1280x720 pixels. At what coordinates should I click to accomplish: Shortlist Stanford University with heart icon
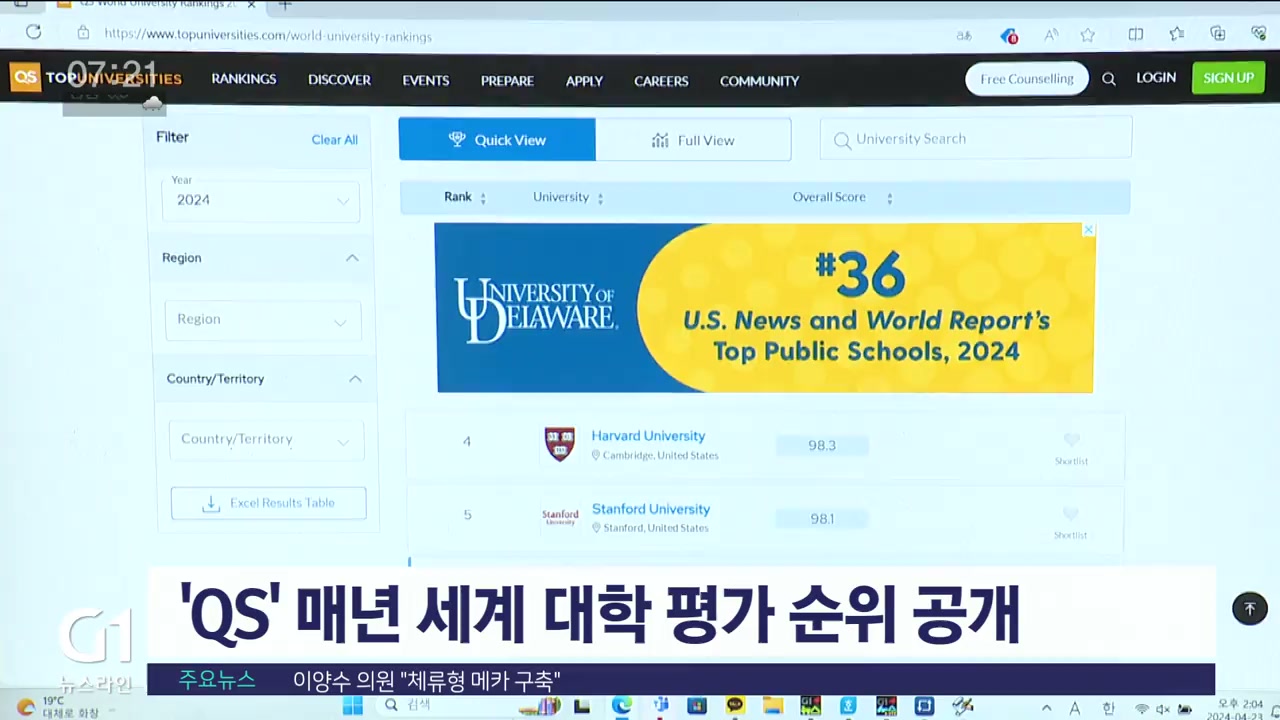pos(1071,514)
